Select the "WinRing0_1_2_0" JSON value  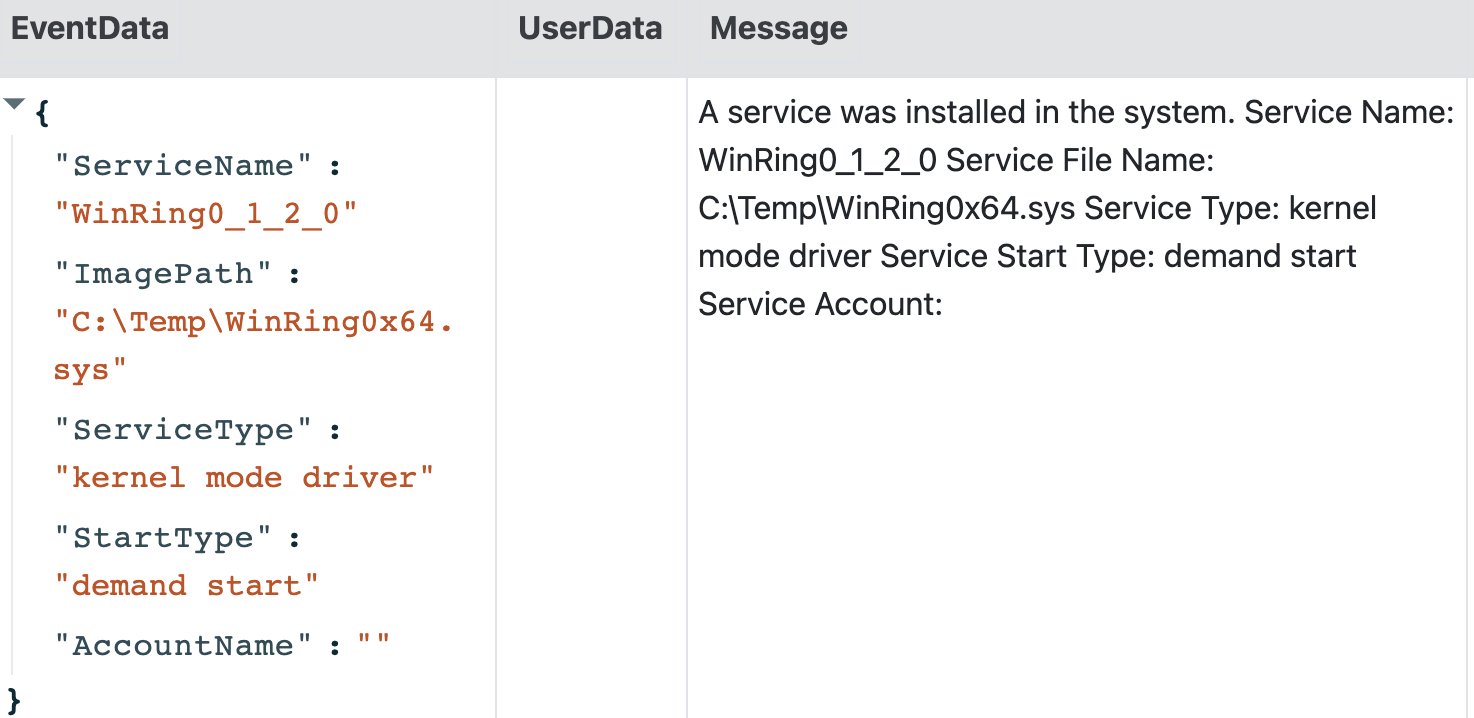coord(205,214)
